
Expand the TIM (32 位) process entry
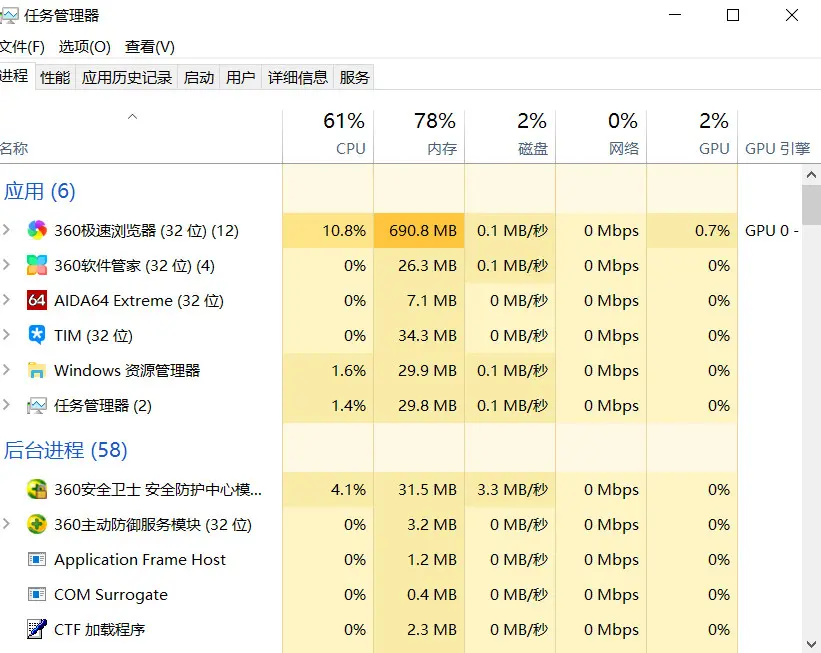click(6, 335)
